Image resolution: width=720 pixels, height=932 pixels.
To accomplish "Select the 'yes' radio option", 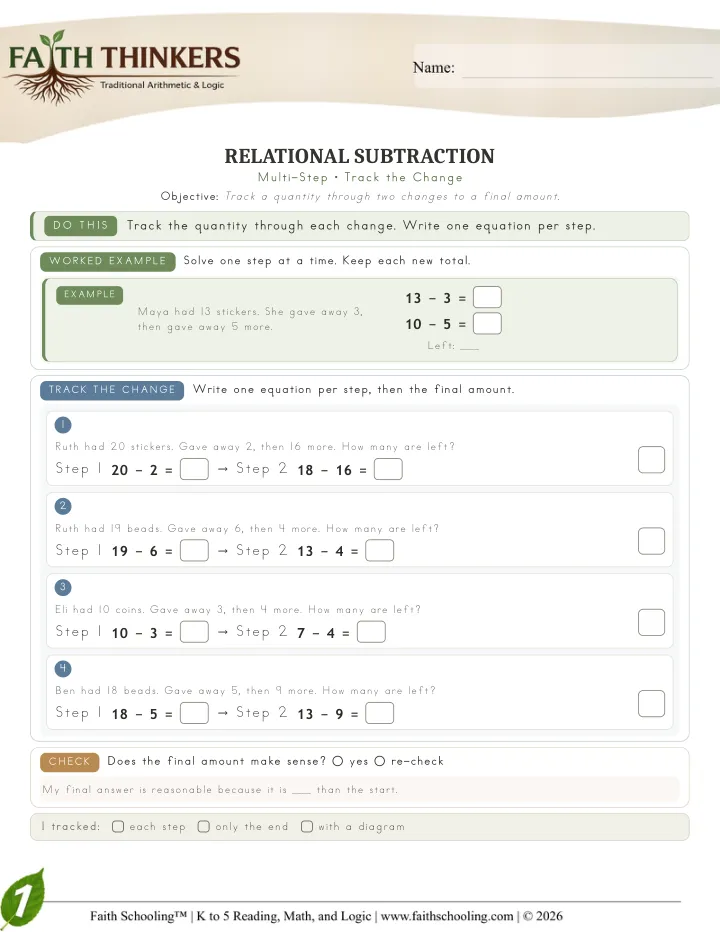I will 338,761.
